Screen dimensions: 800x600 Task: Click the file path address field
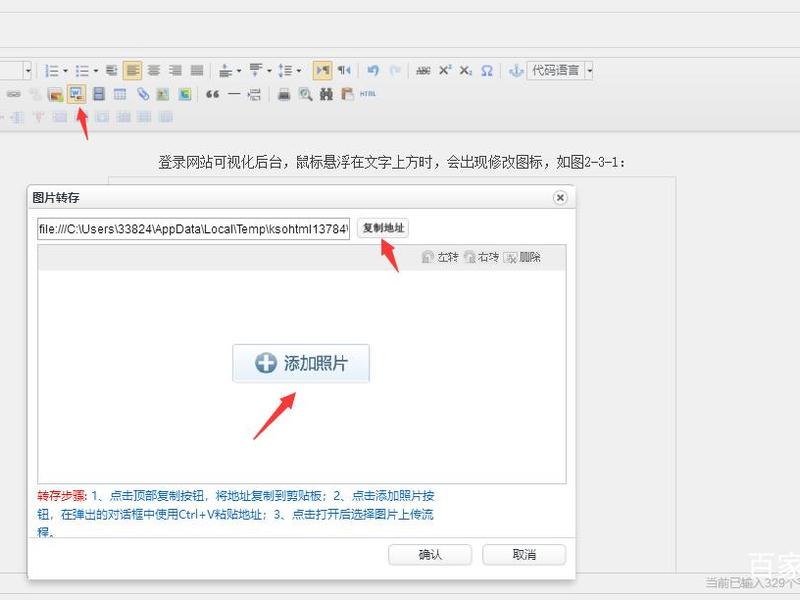[x=193, y=229]
